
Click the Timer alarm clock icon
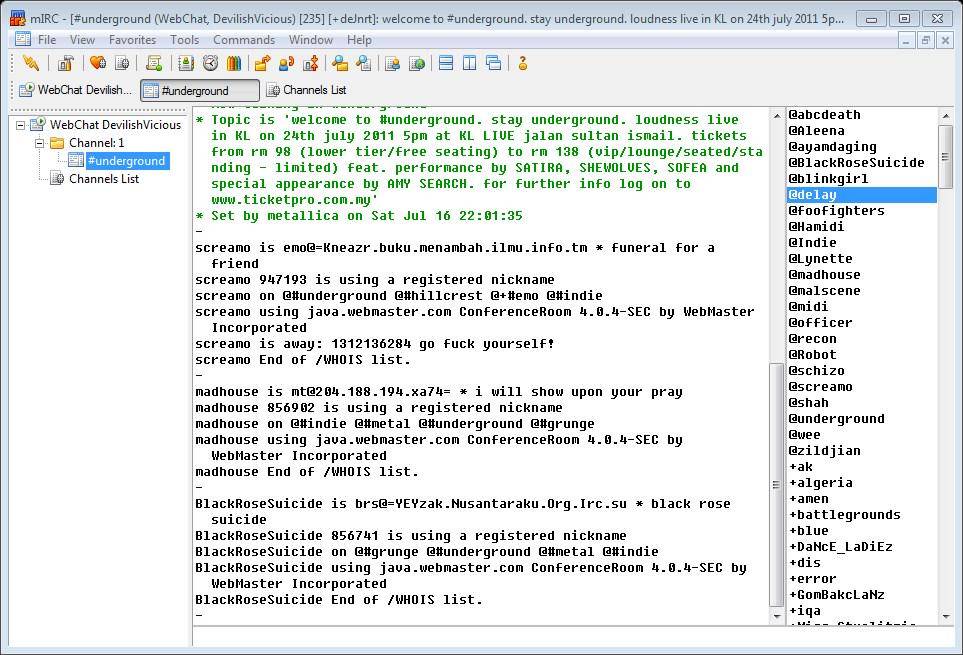click(210, 63)
